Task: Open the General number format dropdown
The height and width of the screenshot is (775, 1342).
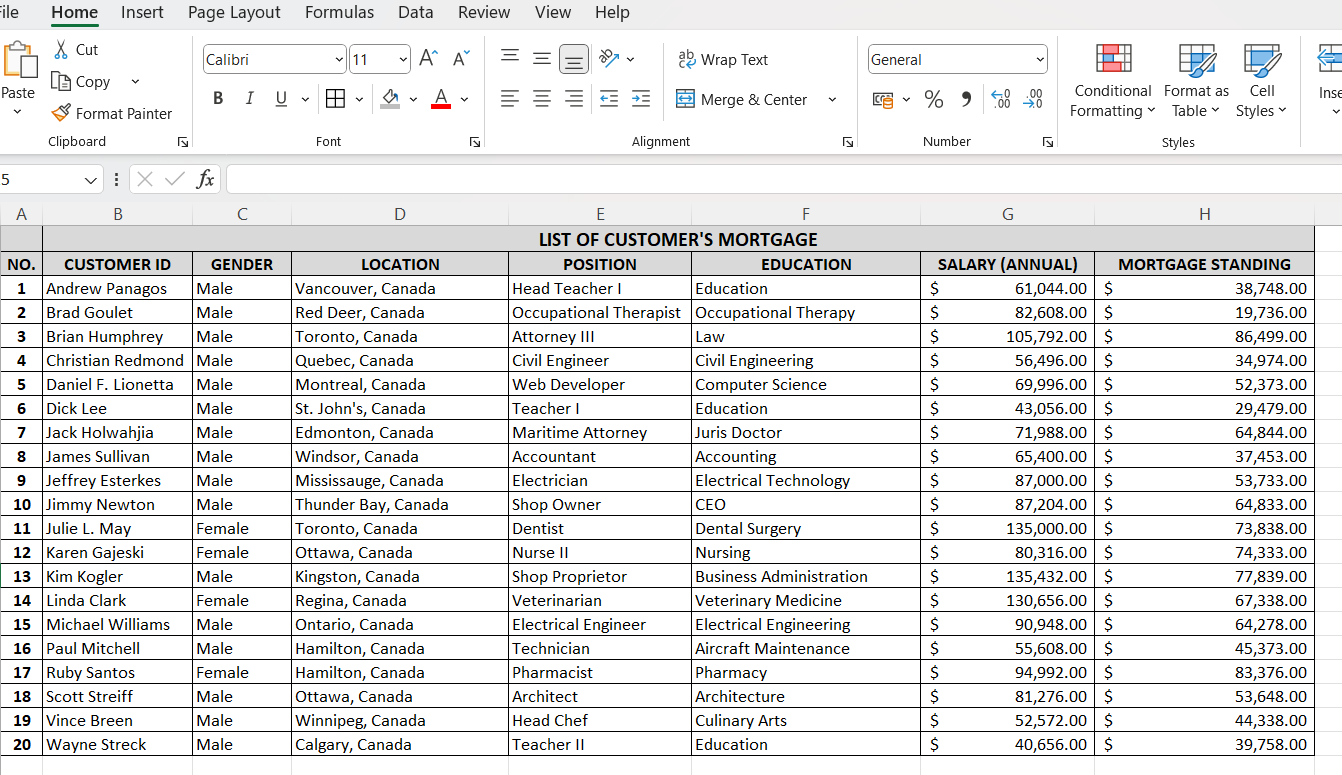Action: 1040,60
